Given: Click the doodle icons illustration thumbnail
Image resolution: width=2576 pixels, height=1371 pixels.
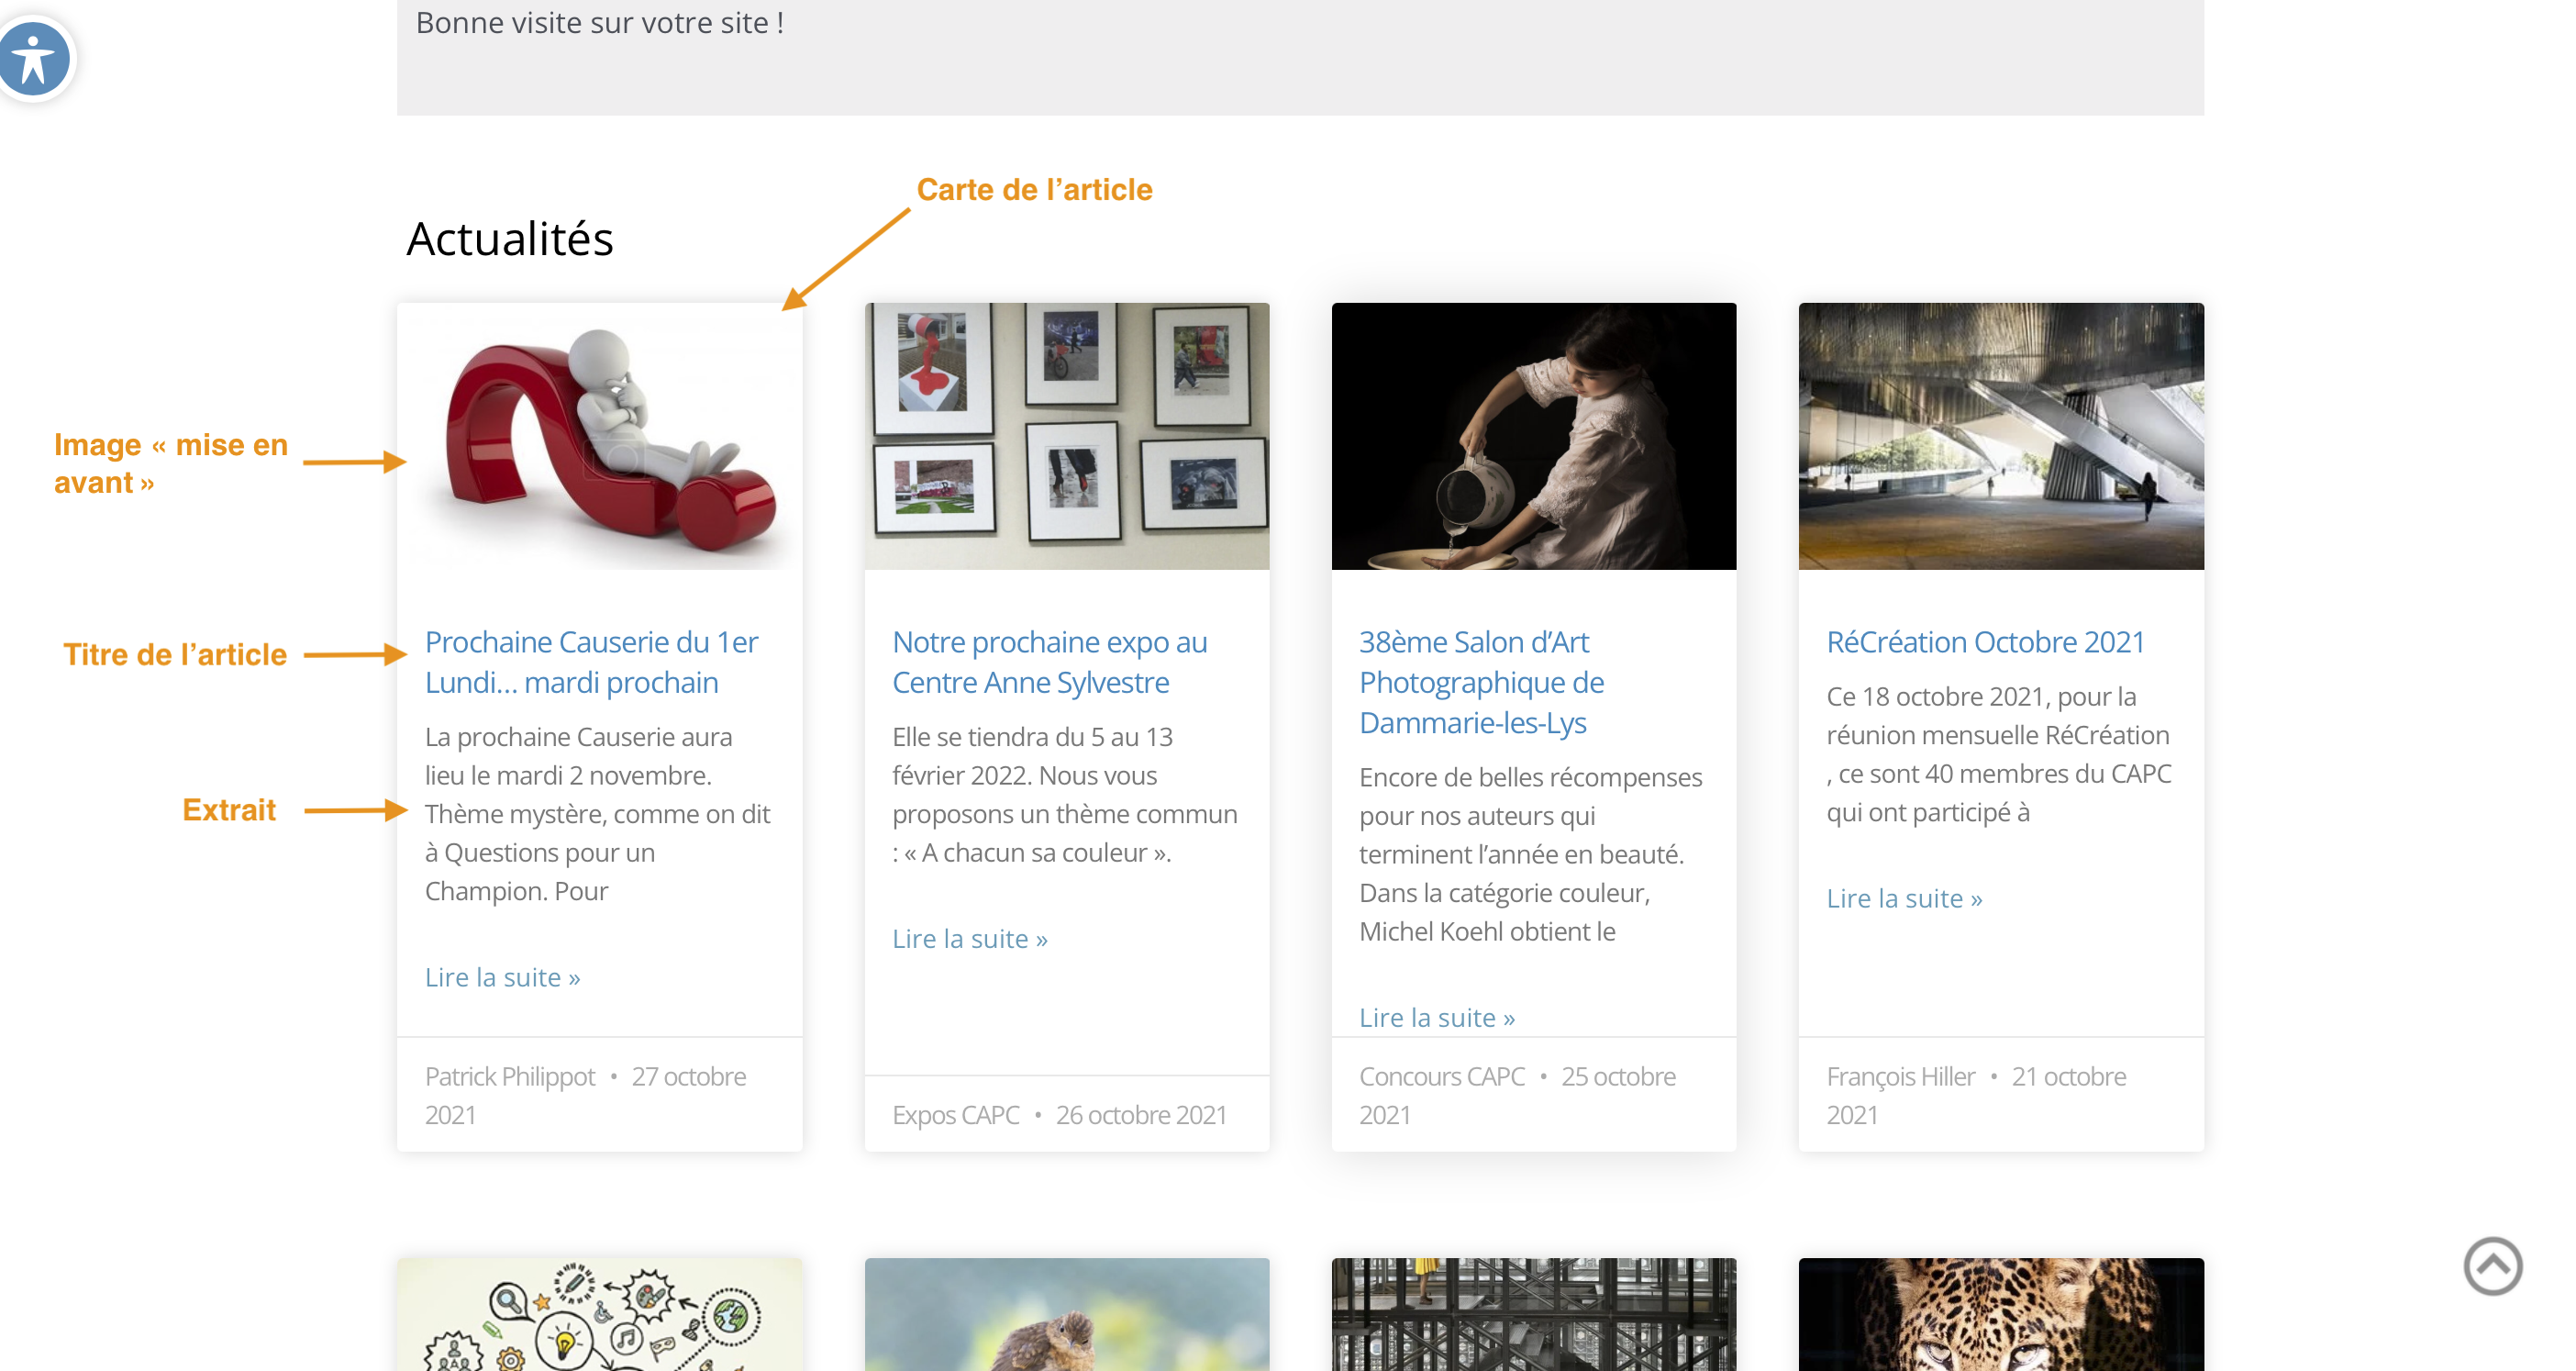Looking at the screenshot, I should click(x=600, y=1314).
